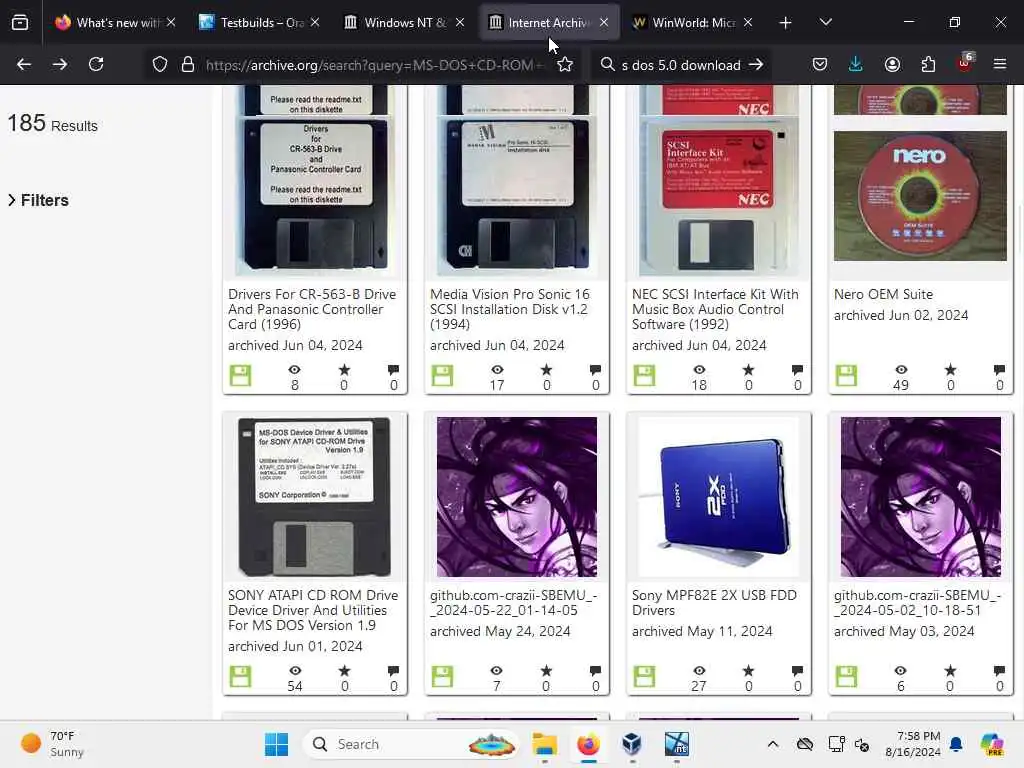Close the Internet Archive tab
The height and width of the screenshot is (768, 1024).
coord(604,23)
